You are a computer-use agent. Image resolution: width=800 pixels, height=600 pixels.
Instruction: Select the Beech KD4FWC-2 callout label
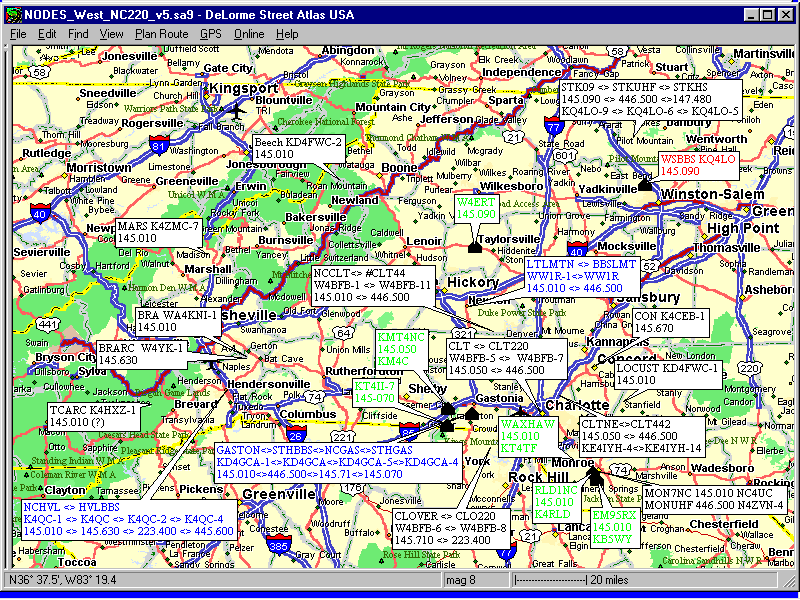pos(298,148)
